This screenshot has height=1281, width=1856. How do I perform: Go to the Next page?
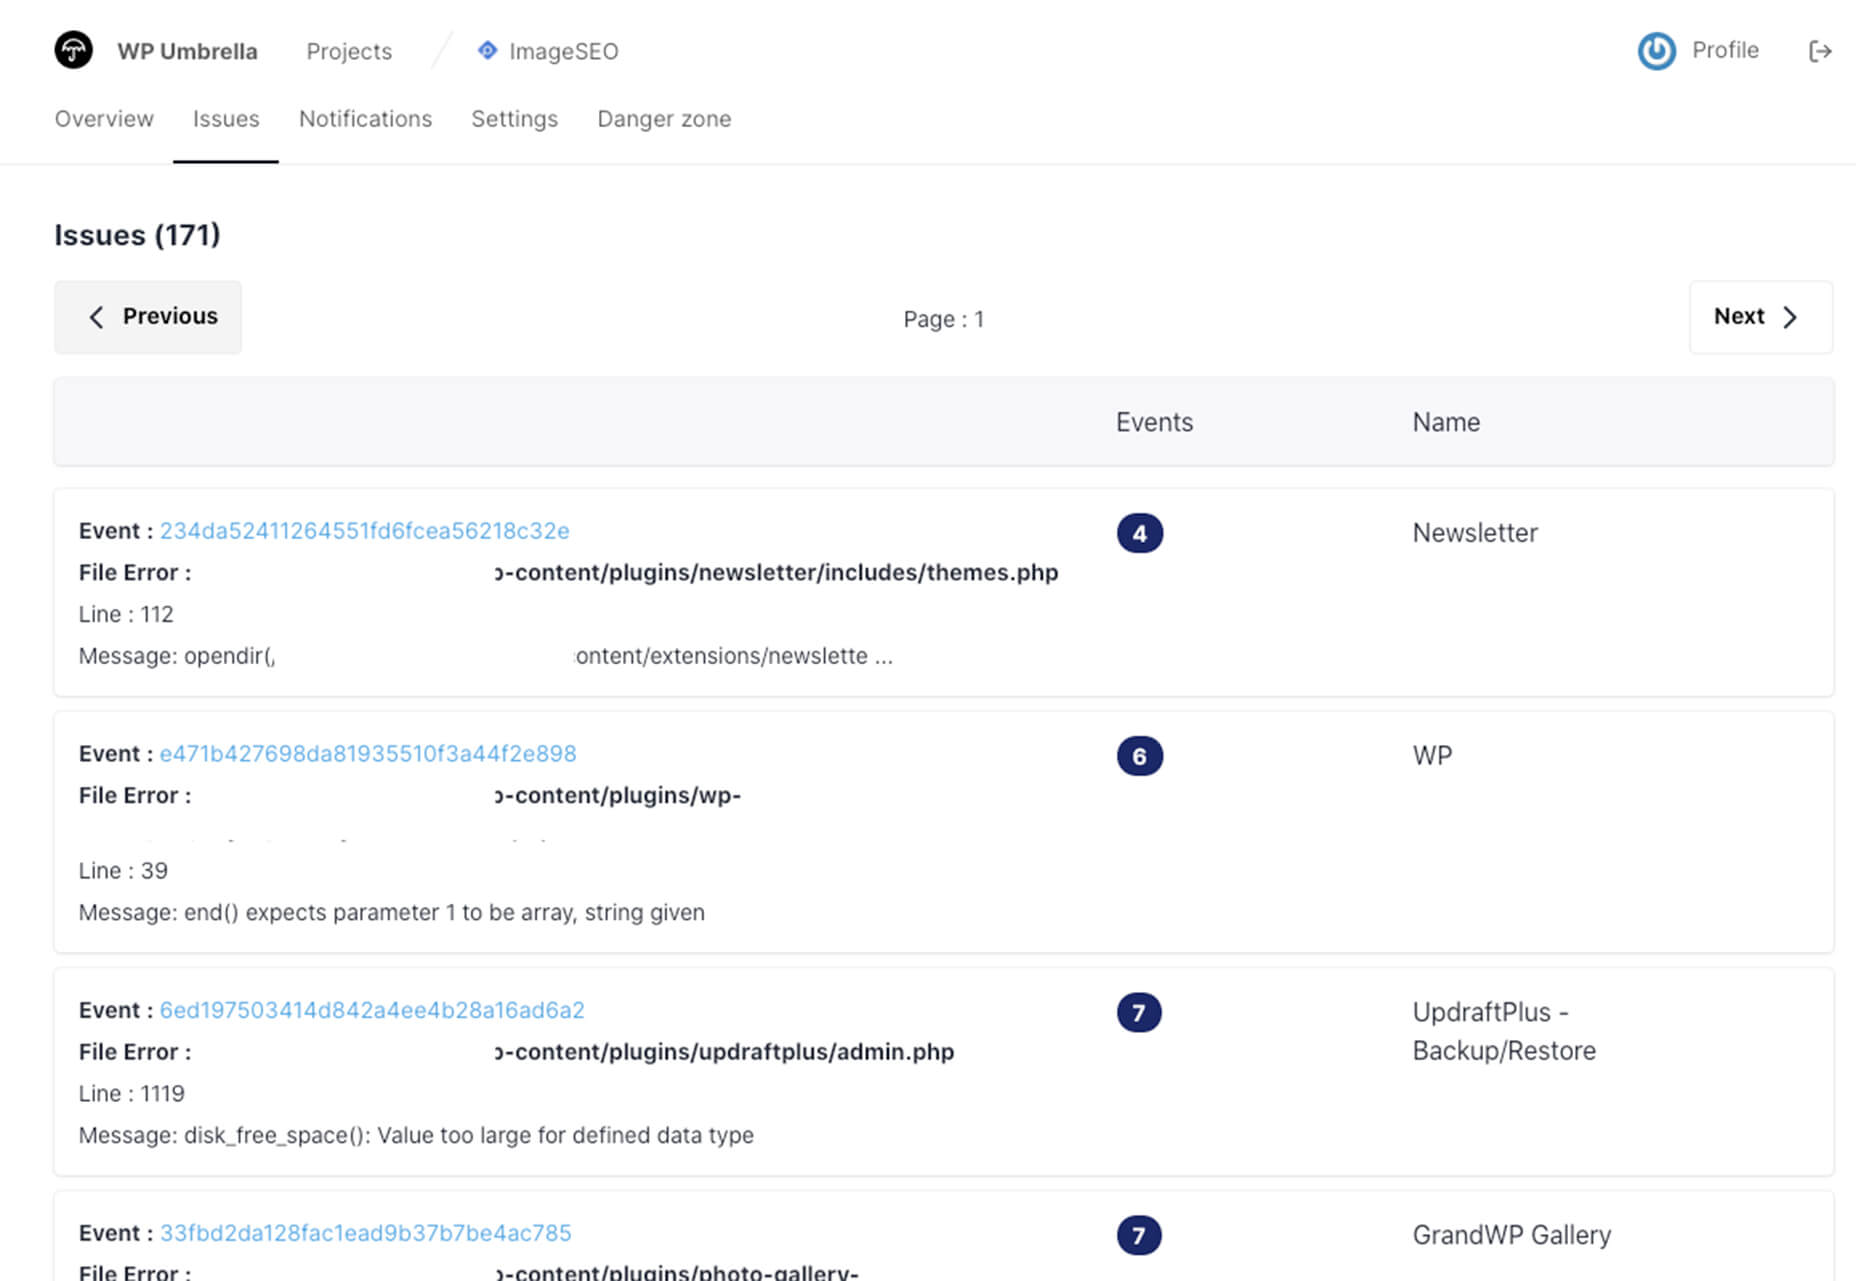1760,317
